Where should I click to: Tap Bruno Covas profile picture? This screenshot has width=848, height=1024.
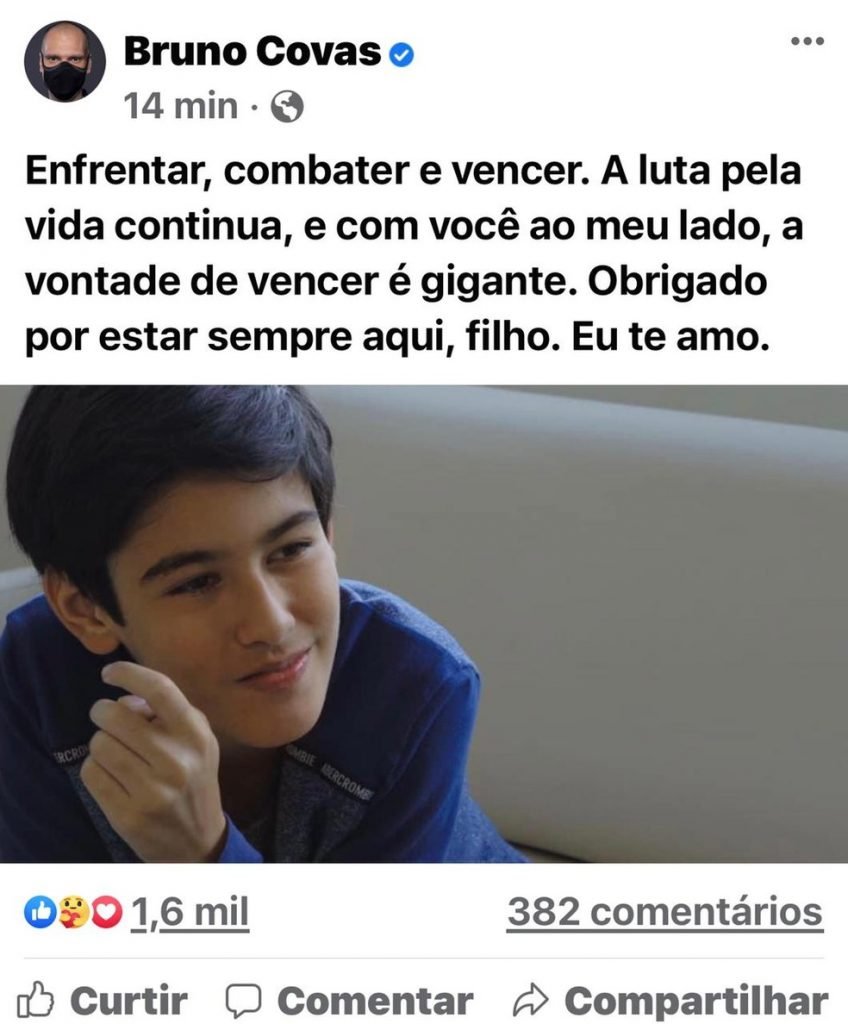[x=65, y=61]
